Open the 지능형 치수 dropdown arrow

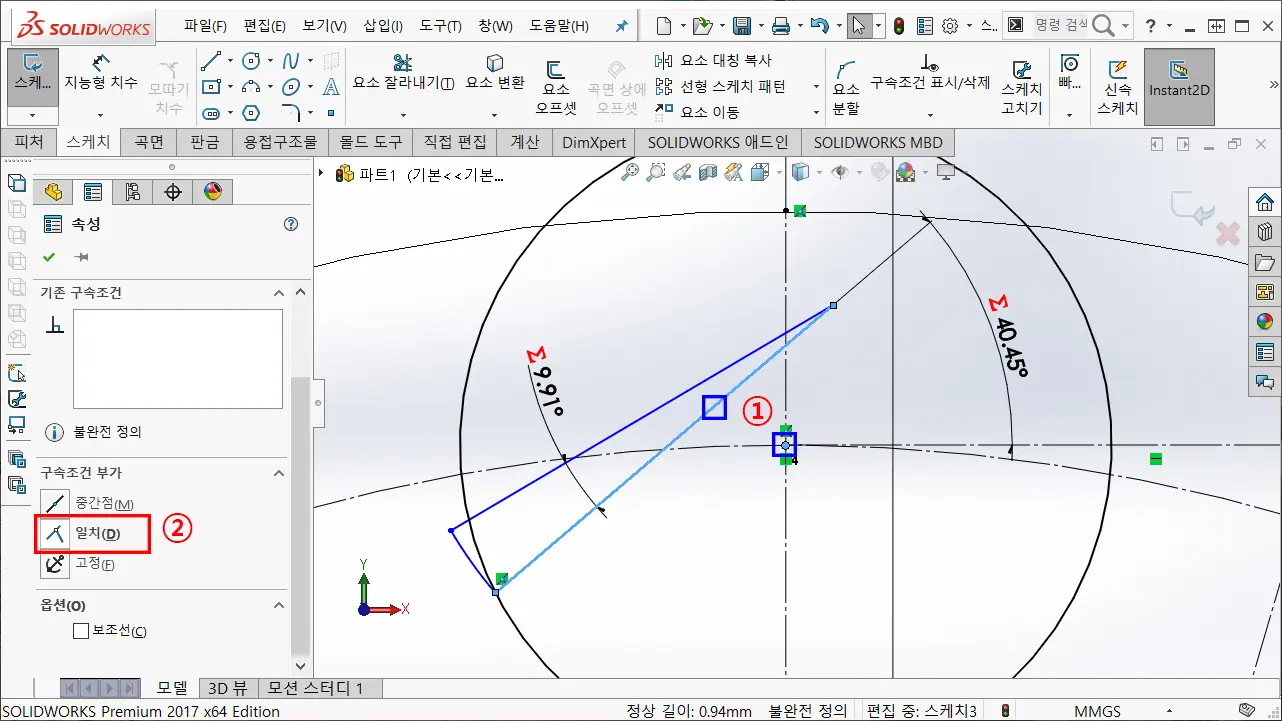[101, 114]
